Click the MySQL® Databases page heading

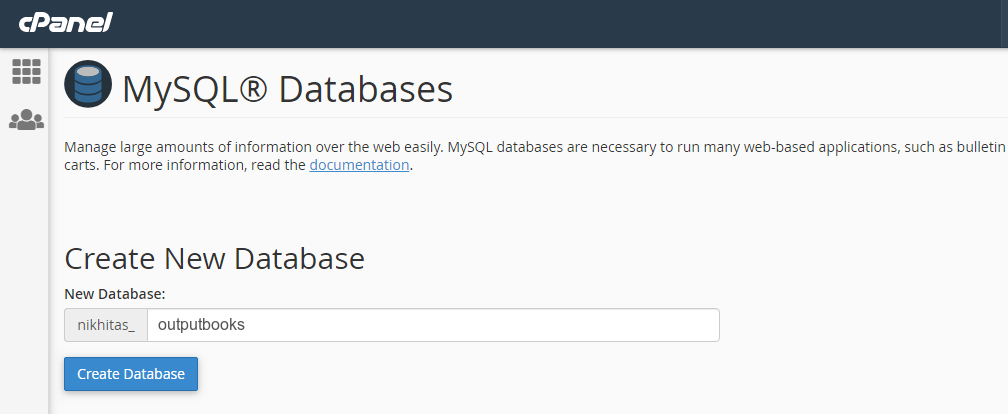point(287,89)
